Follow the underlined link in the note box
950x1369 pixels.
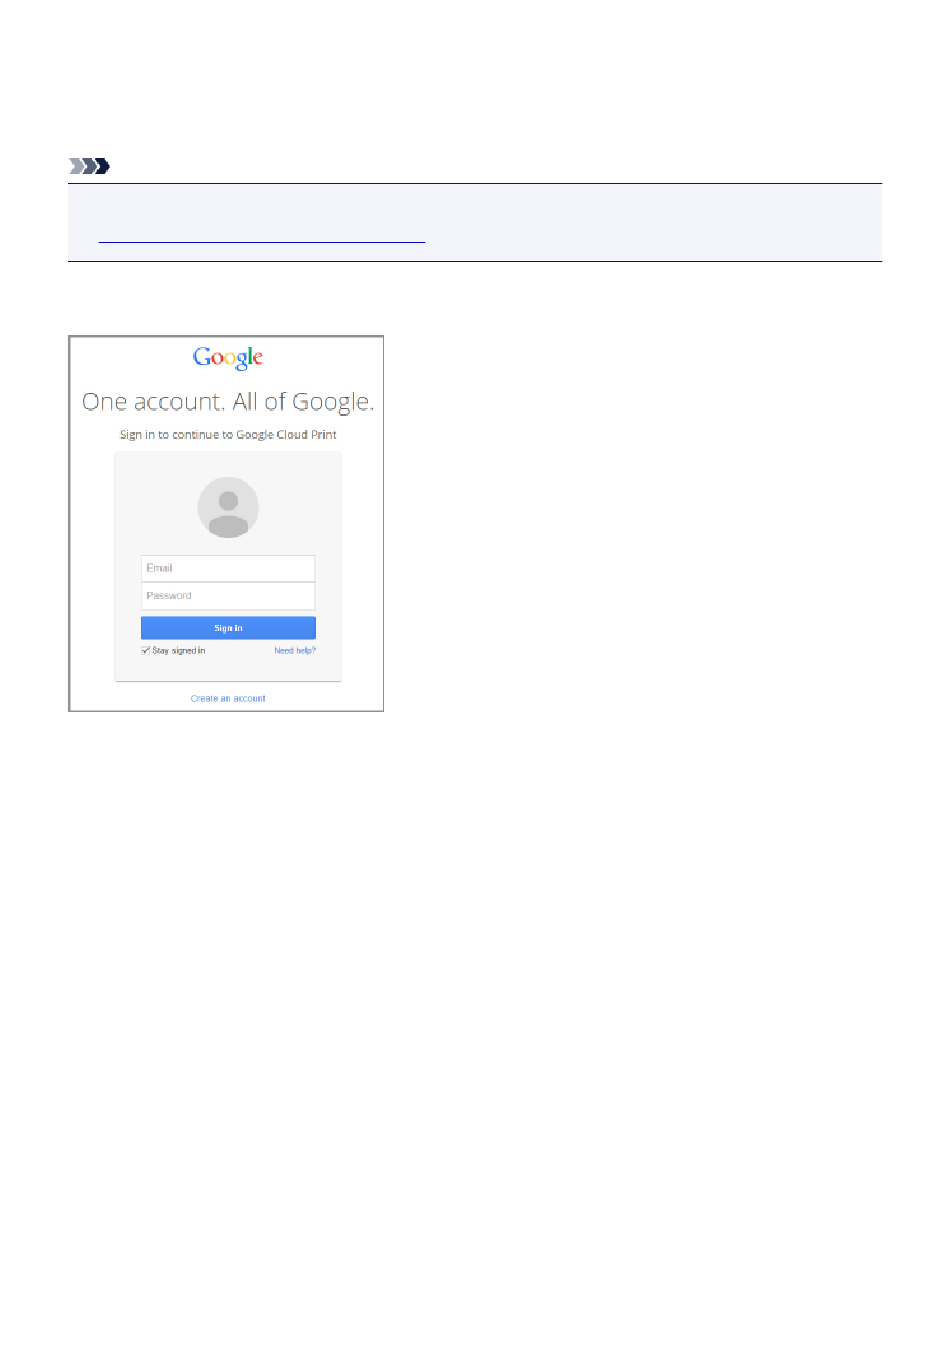[262, 240]
